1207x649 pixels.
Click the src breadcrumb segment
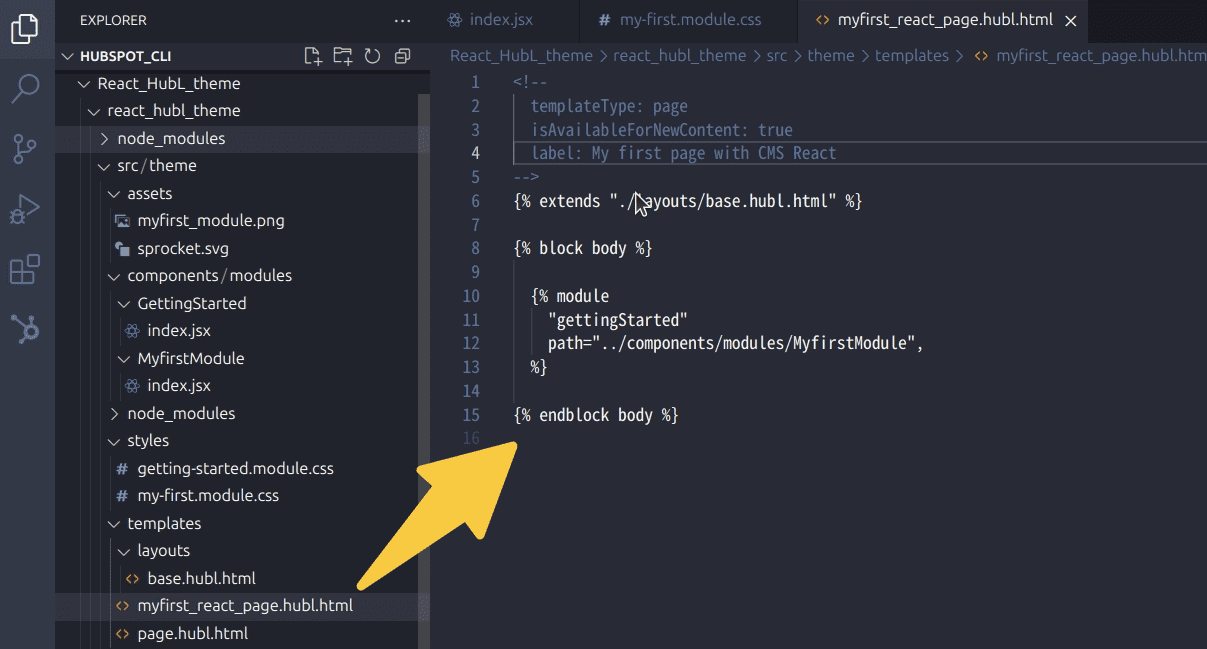(777, 56)
